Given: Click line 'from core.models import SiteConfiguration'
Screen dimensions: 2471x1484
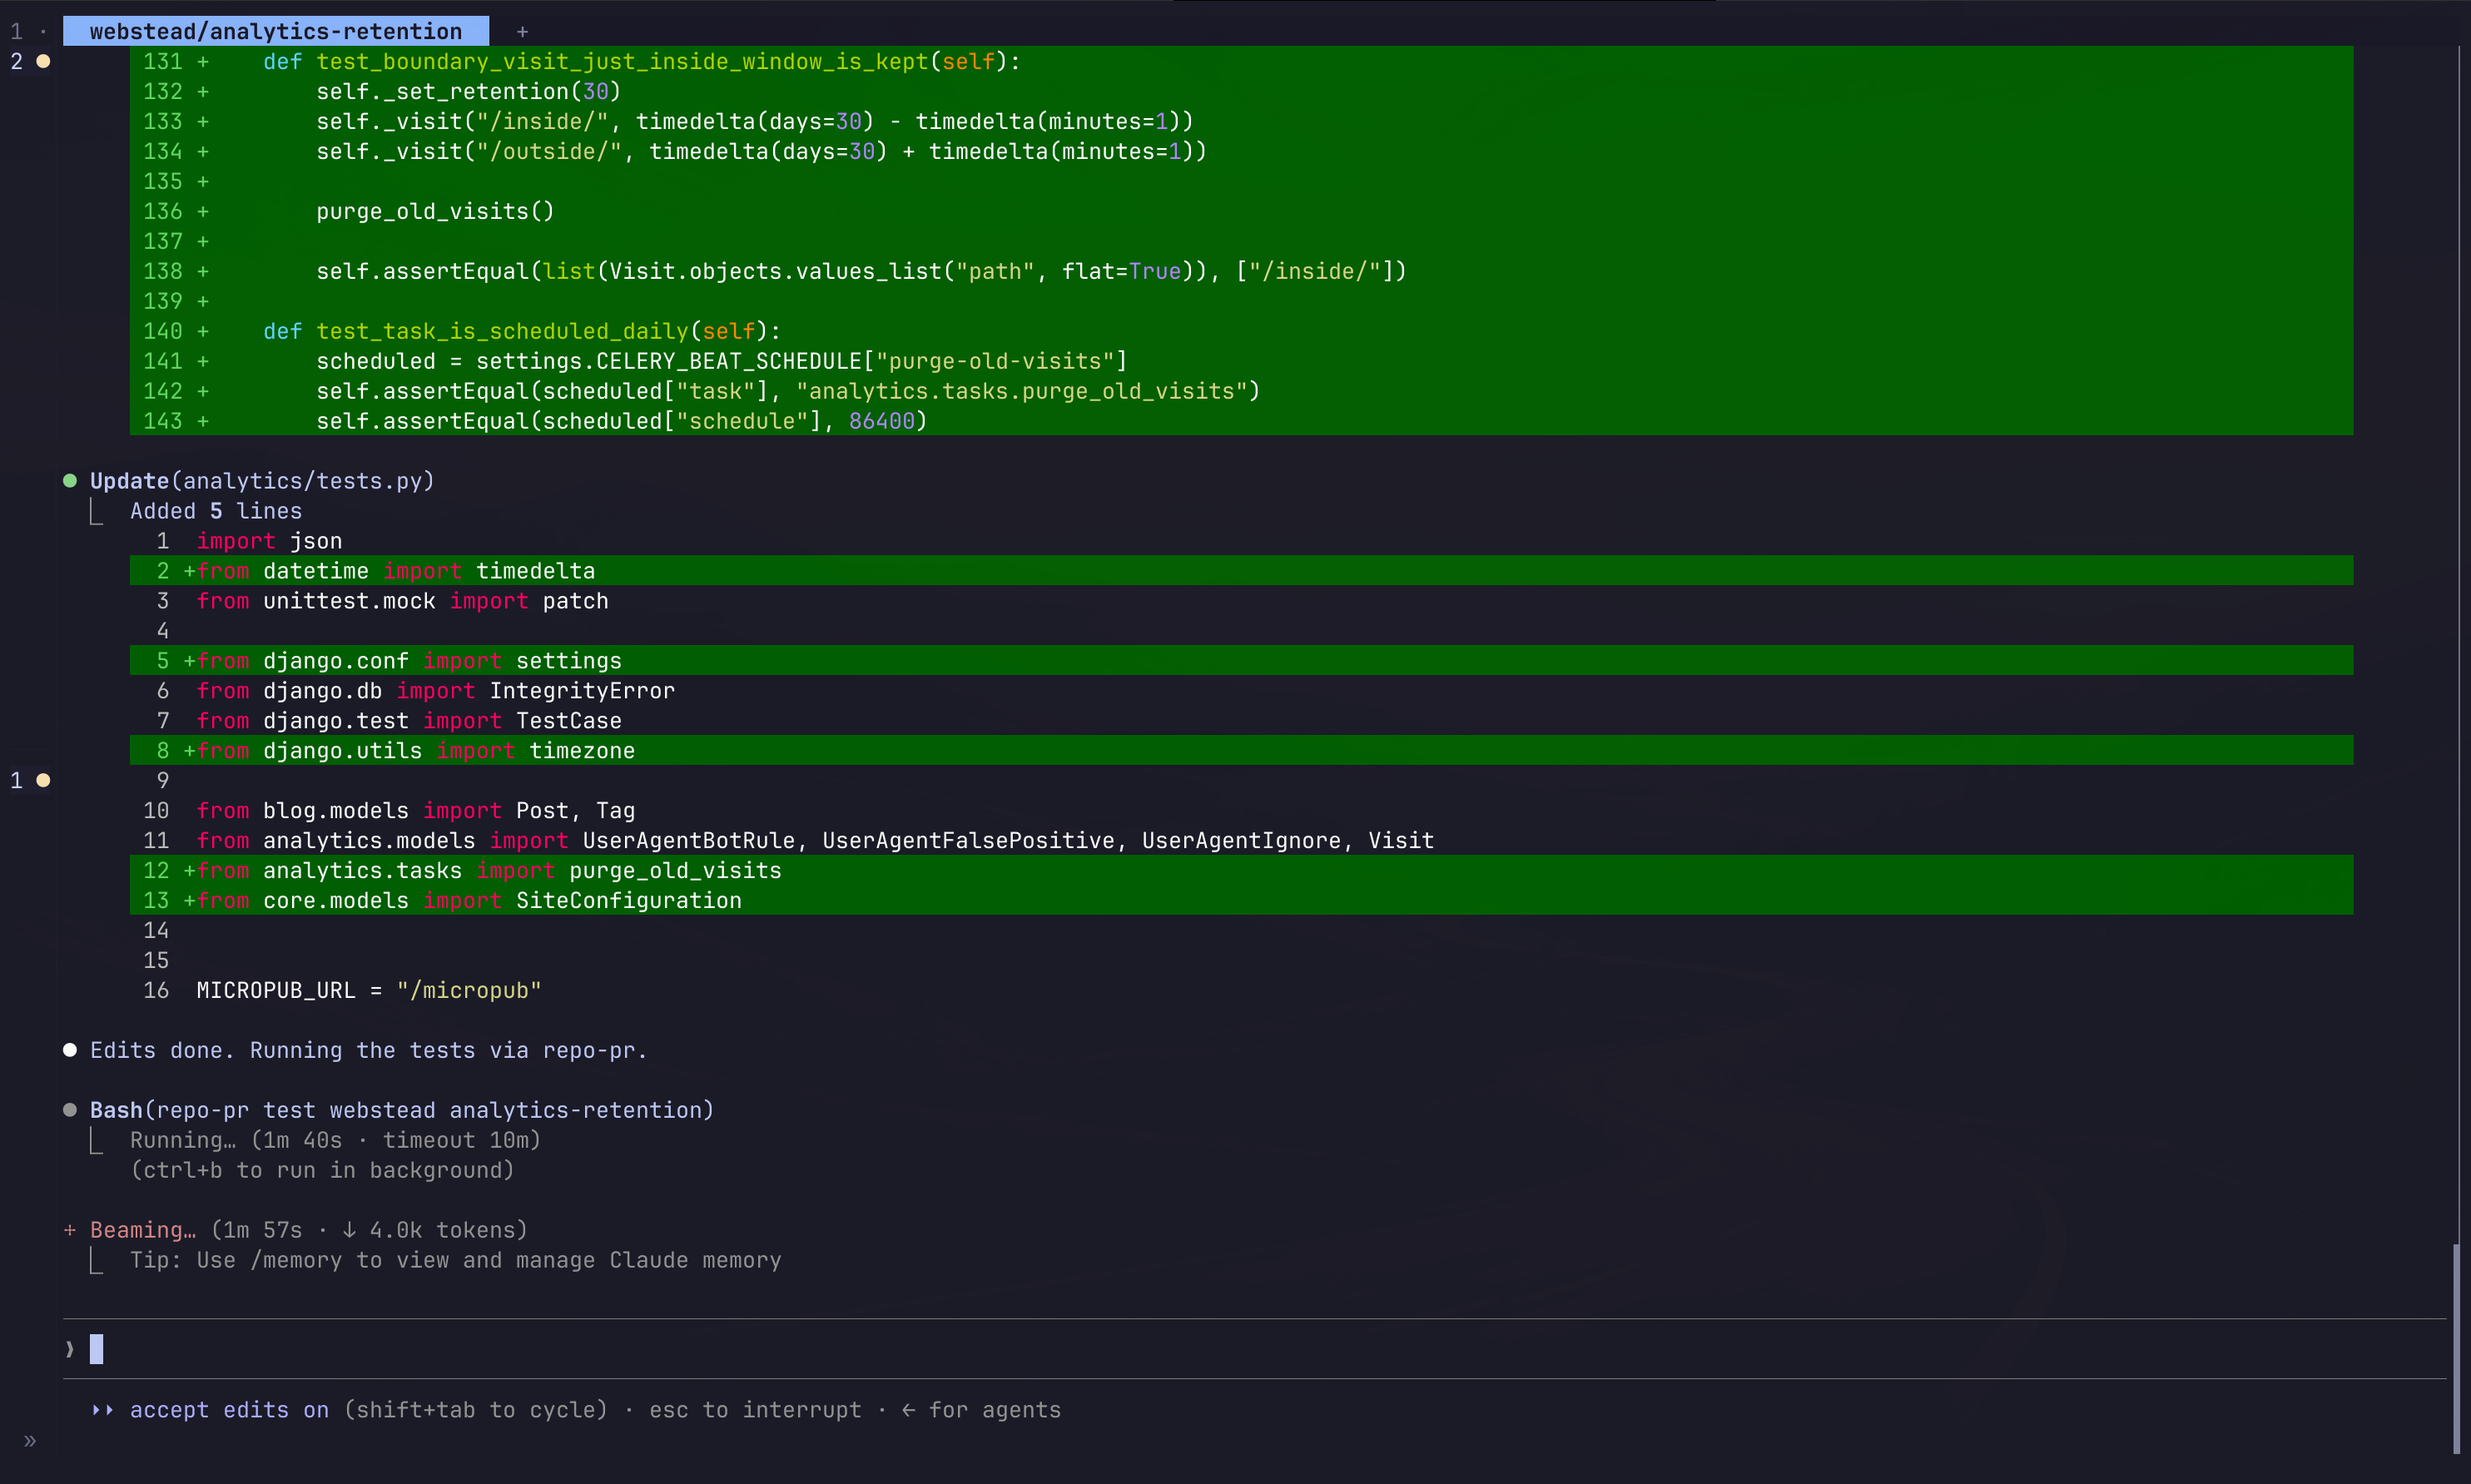Looking at the screenshot, I should (x=1241, y=901).
